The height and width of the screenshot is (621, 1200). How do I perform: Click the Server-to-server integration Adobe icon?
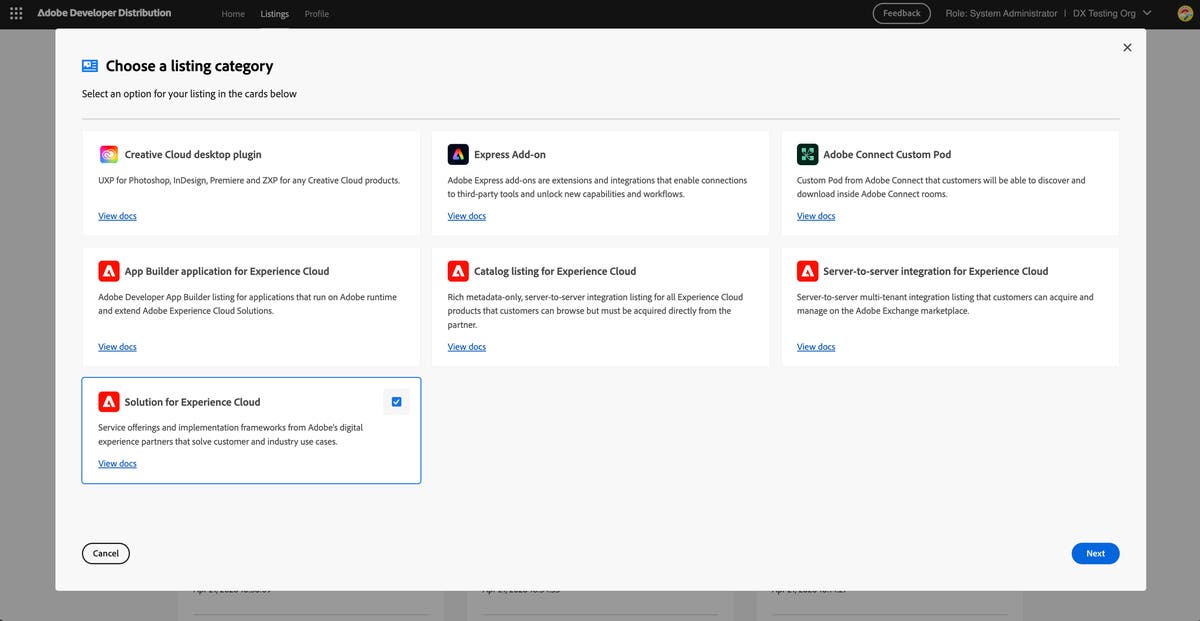tap(807, 271)
